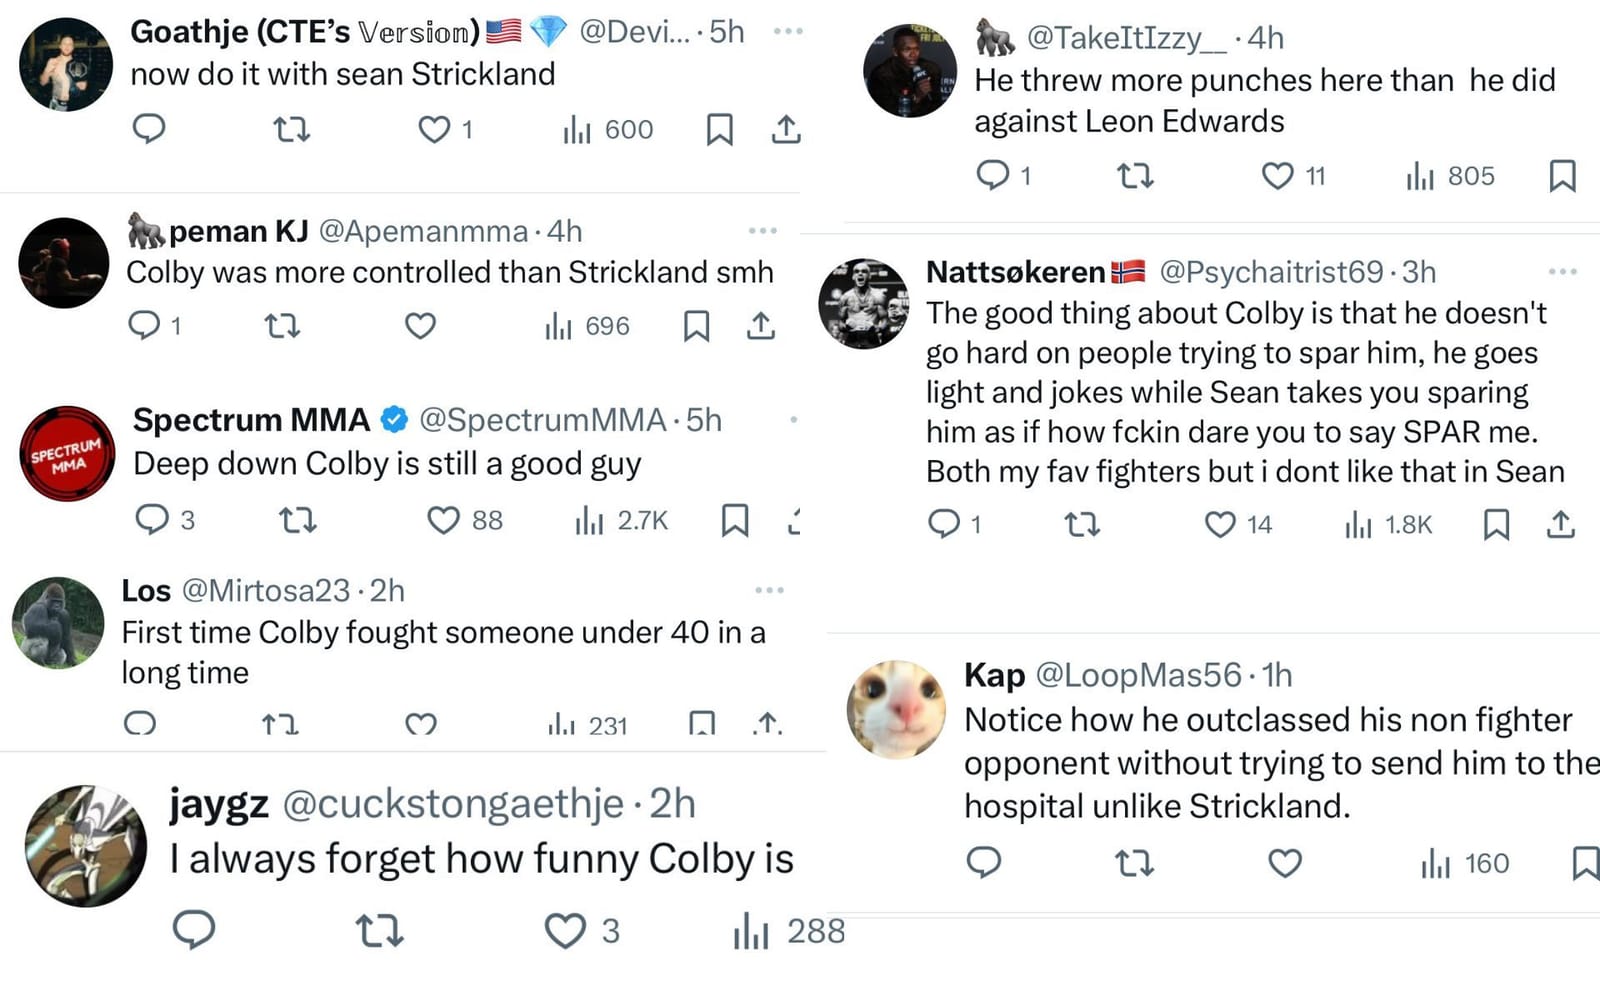Share Apeman KJ's tweet
Viewport: 1600px width, 1000px height.
[763, 324]
